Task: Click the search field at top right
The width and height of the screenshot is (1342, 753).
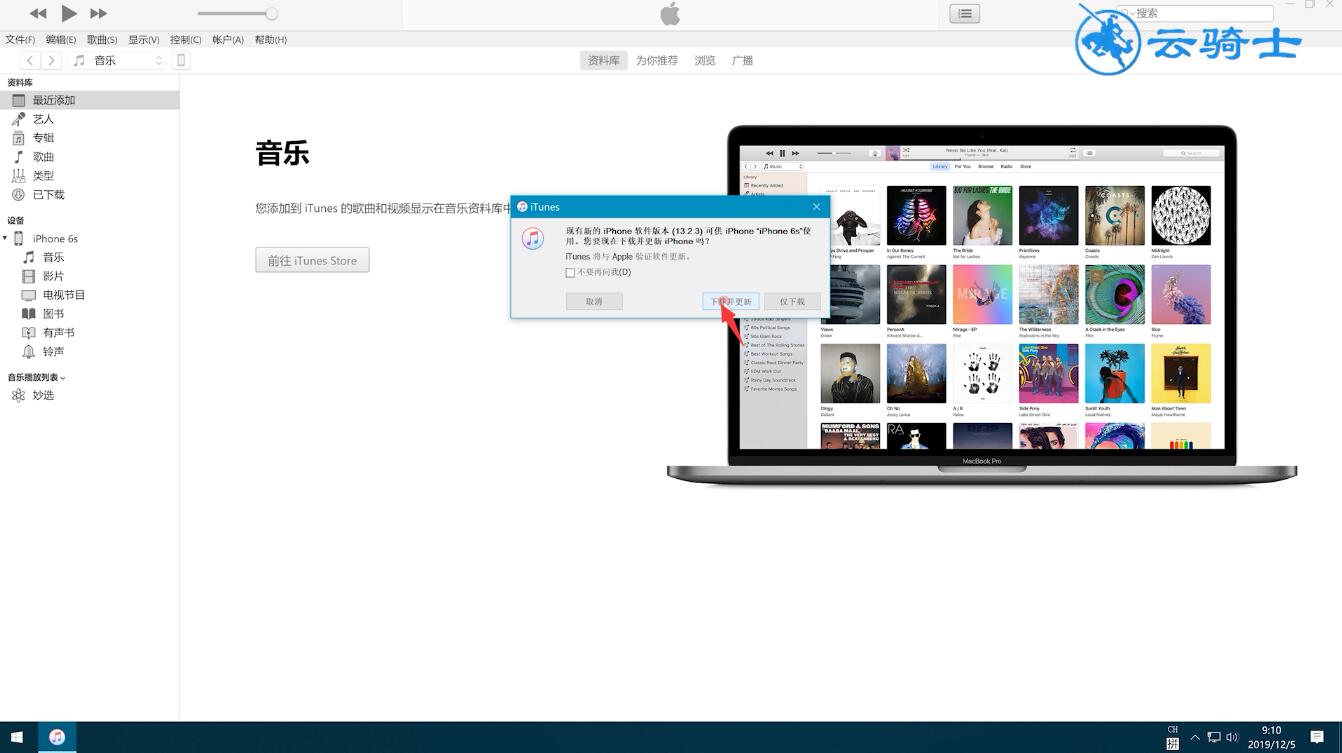Action: (1194, 14)
